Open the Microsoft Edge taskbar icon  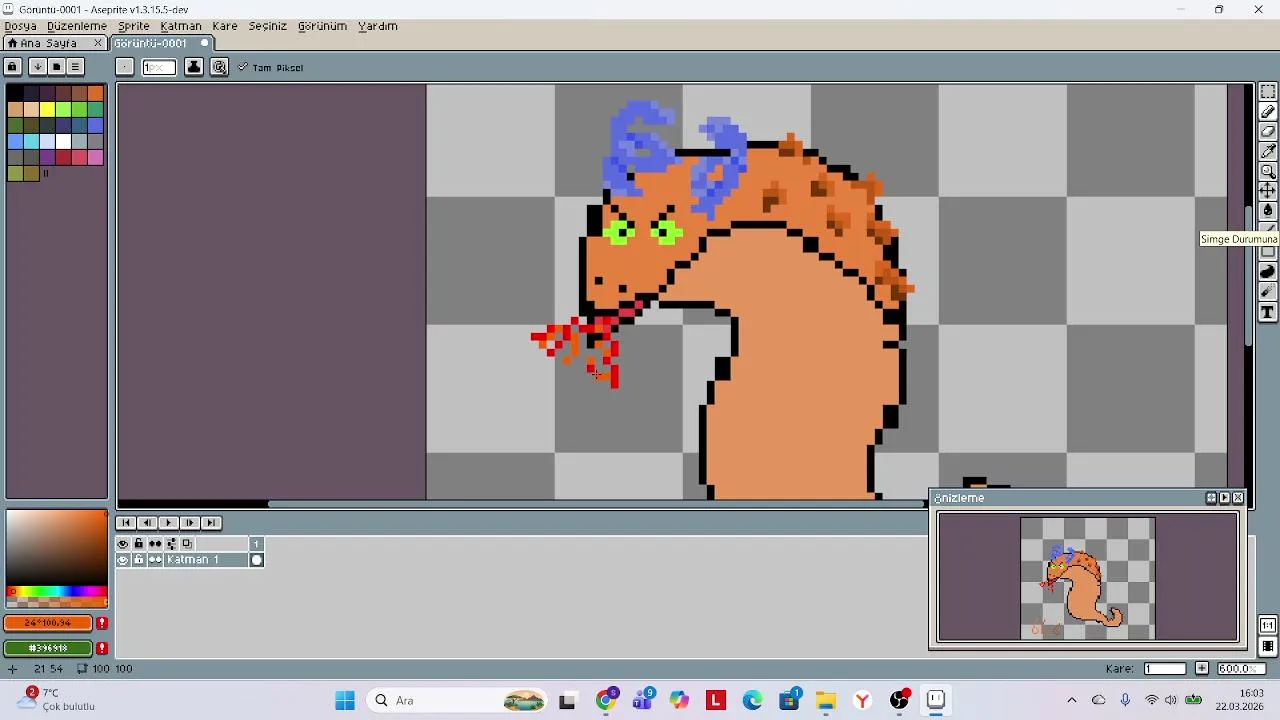752,701
